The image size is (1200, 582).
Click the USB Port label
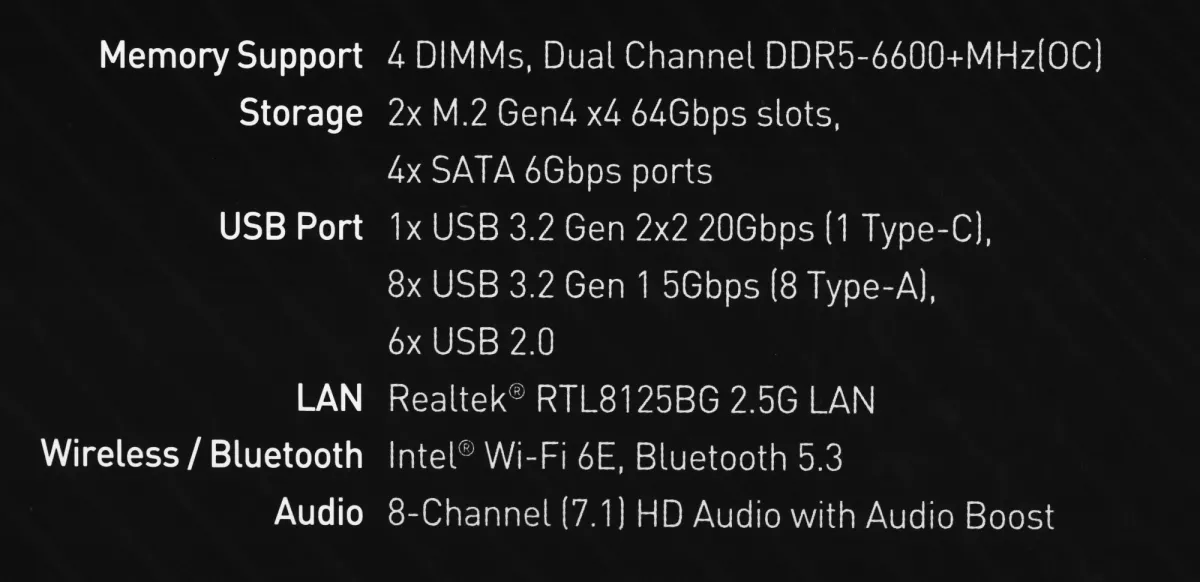point(290,228)
